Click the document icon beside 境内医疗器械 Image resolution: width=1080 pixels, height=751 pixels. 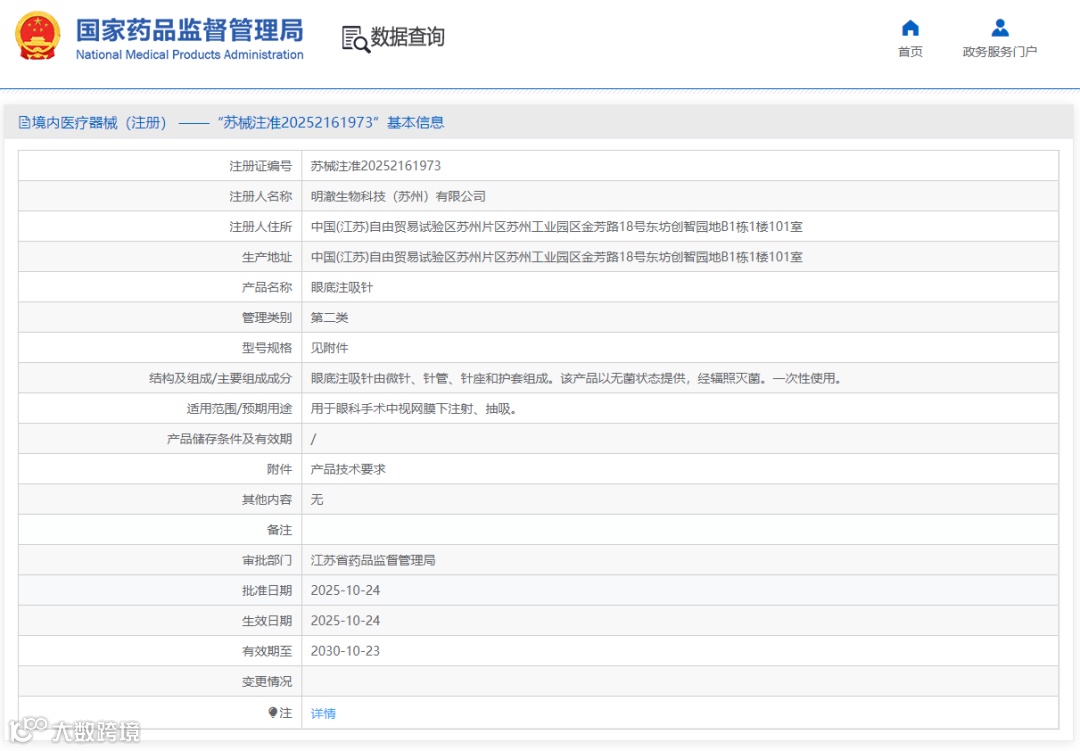point(24,123)
